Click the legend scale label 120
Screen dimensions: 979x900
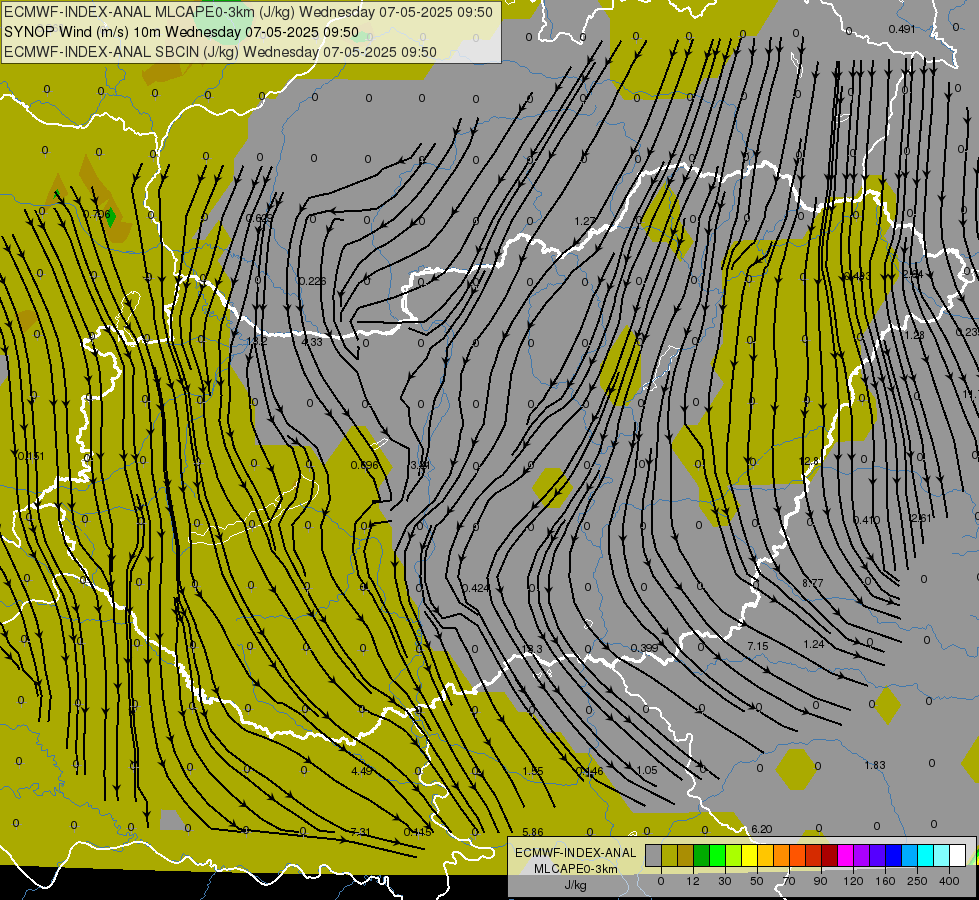853,881
